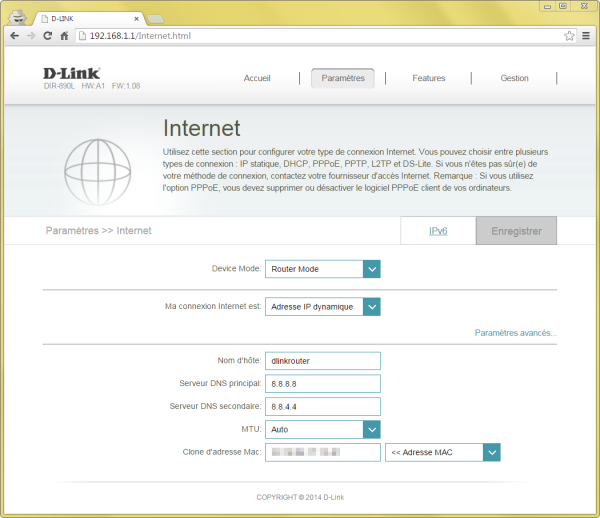Open the Adresse MAC selection dropdown

click(x=490, y=453)
